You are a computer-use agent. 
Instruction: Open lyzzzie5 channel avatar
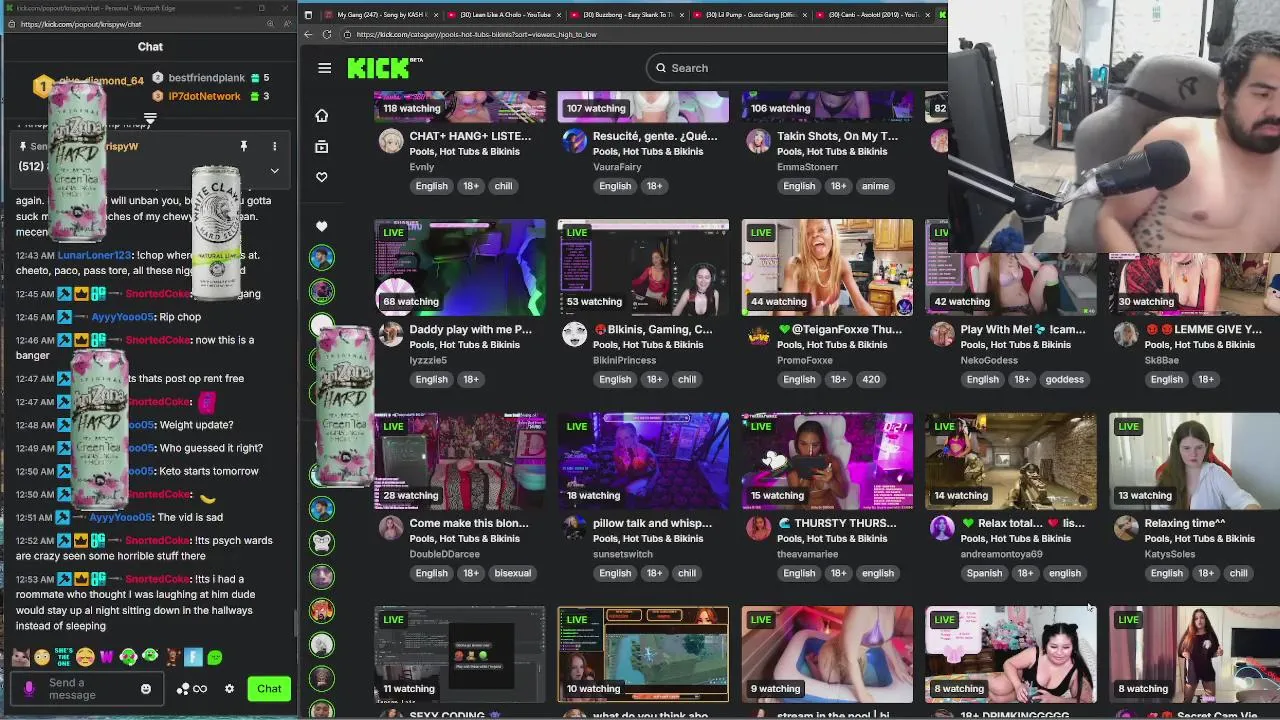coord(391,334)
